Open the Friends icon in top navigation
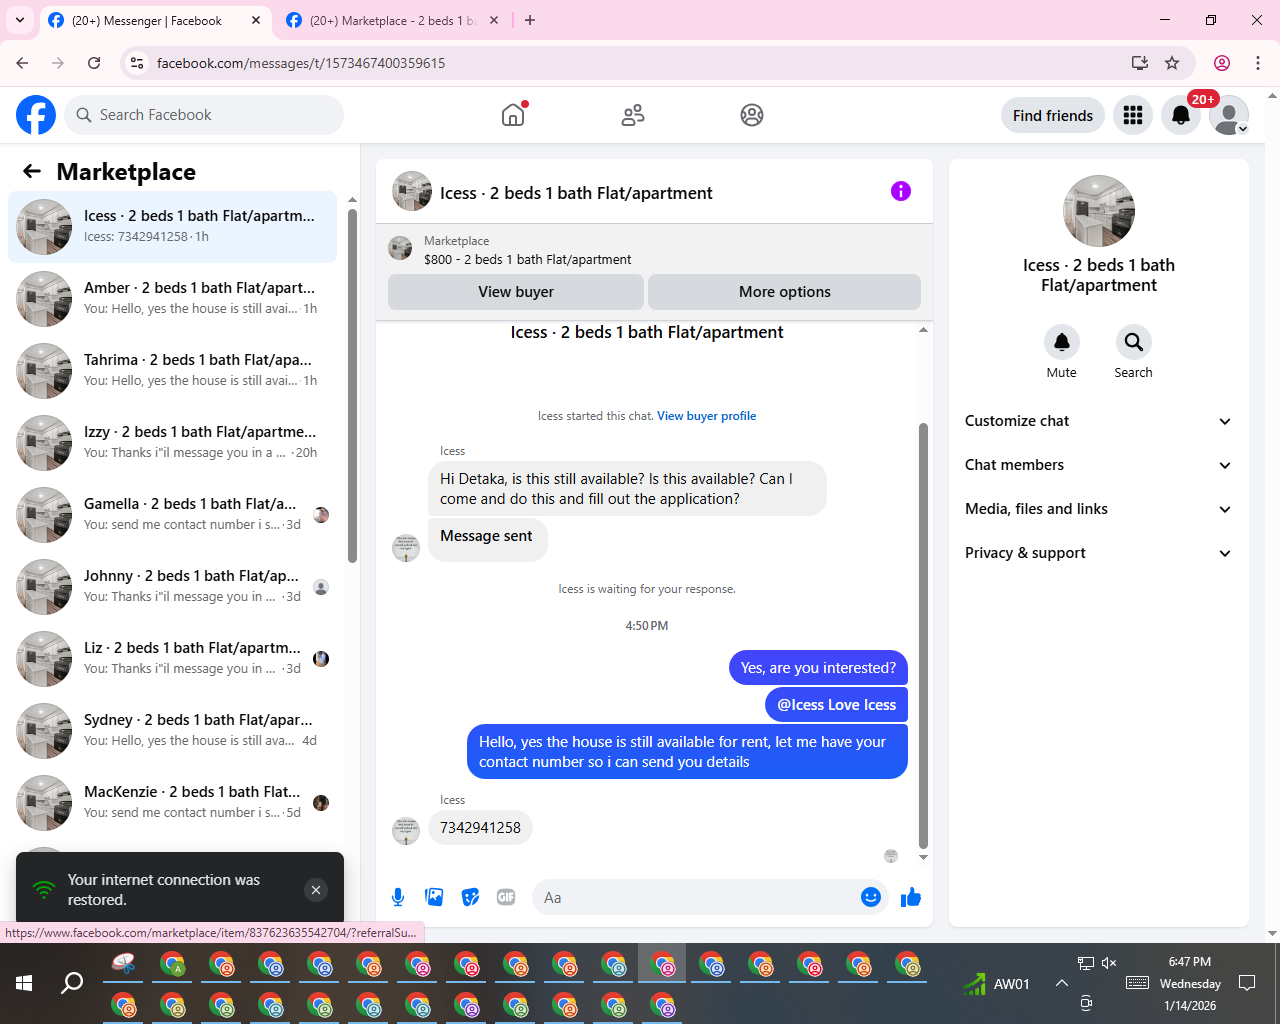Screen dimensions: 1280x1024 pos(633,115)
